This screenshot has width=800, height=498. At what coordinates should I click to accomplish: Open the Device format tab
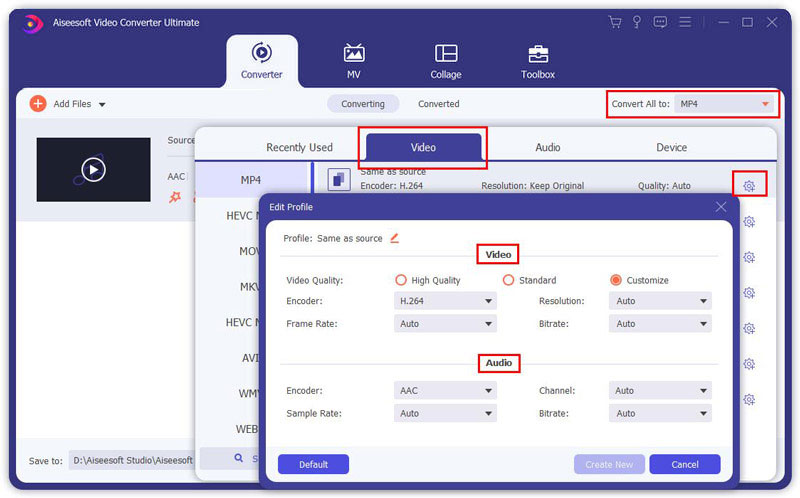point(671,147)
